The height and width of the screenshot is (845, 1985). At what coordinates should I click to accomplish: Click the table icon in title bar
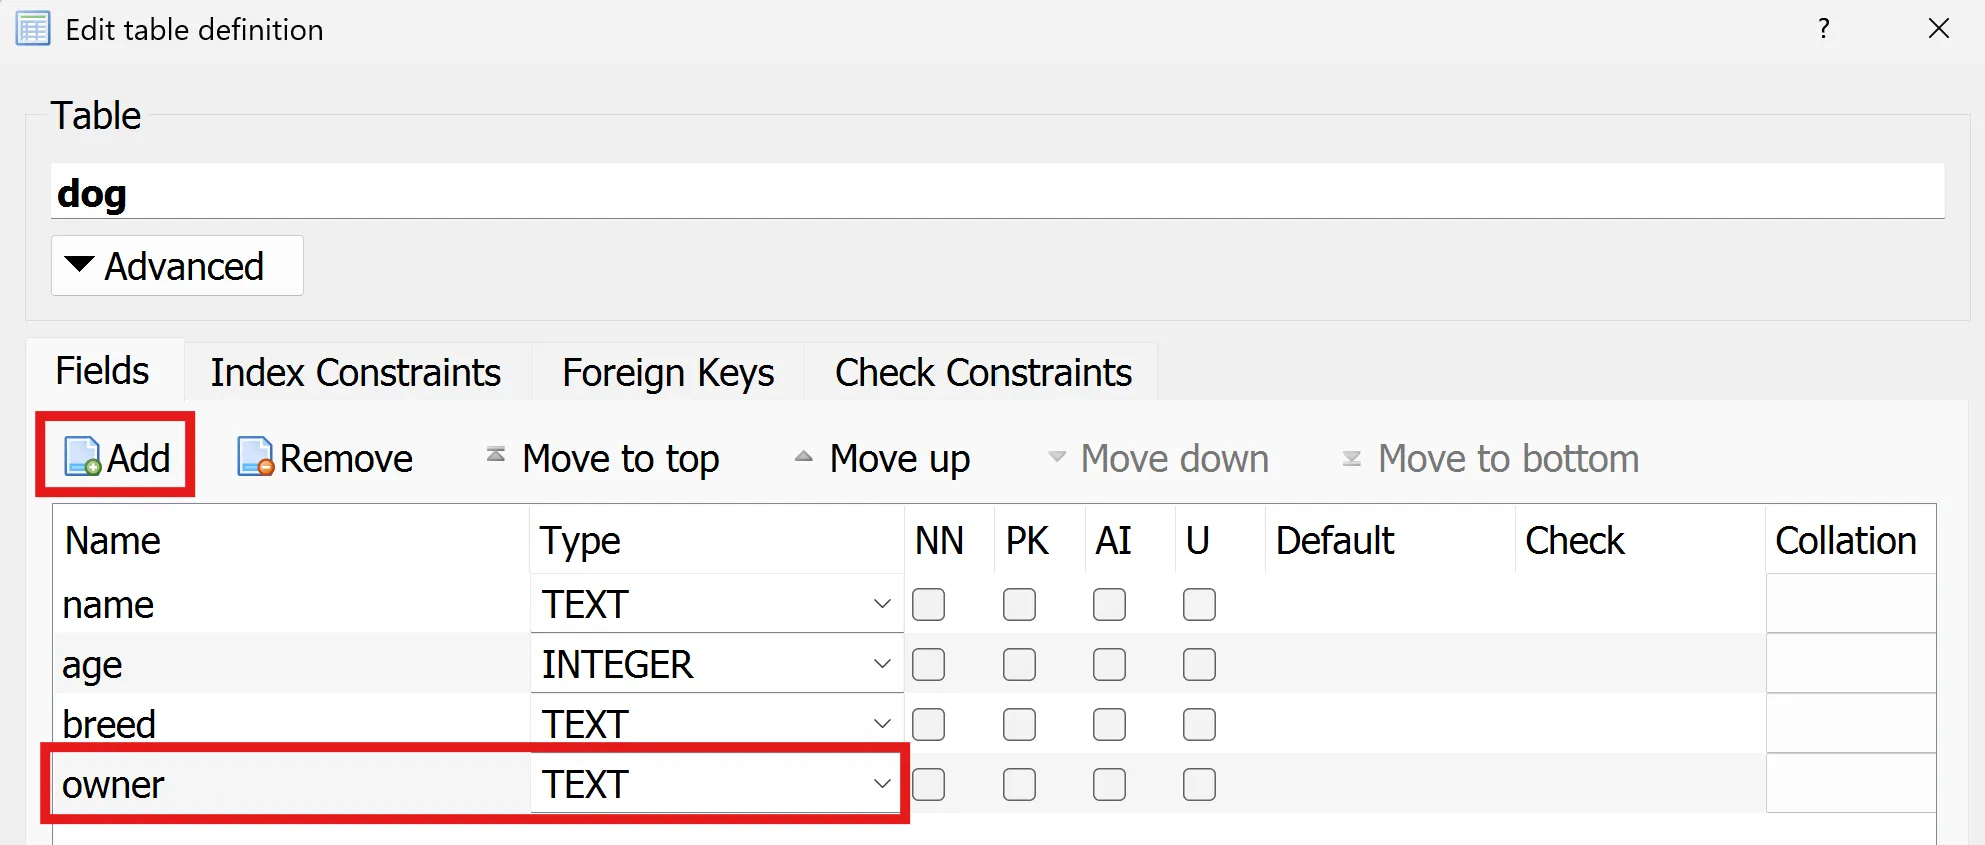[x=33, y=29]
